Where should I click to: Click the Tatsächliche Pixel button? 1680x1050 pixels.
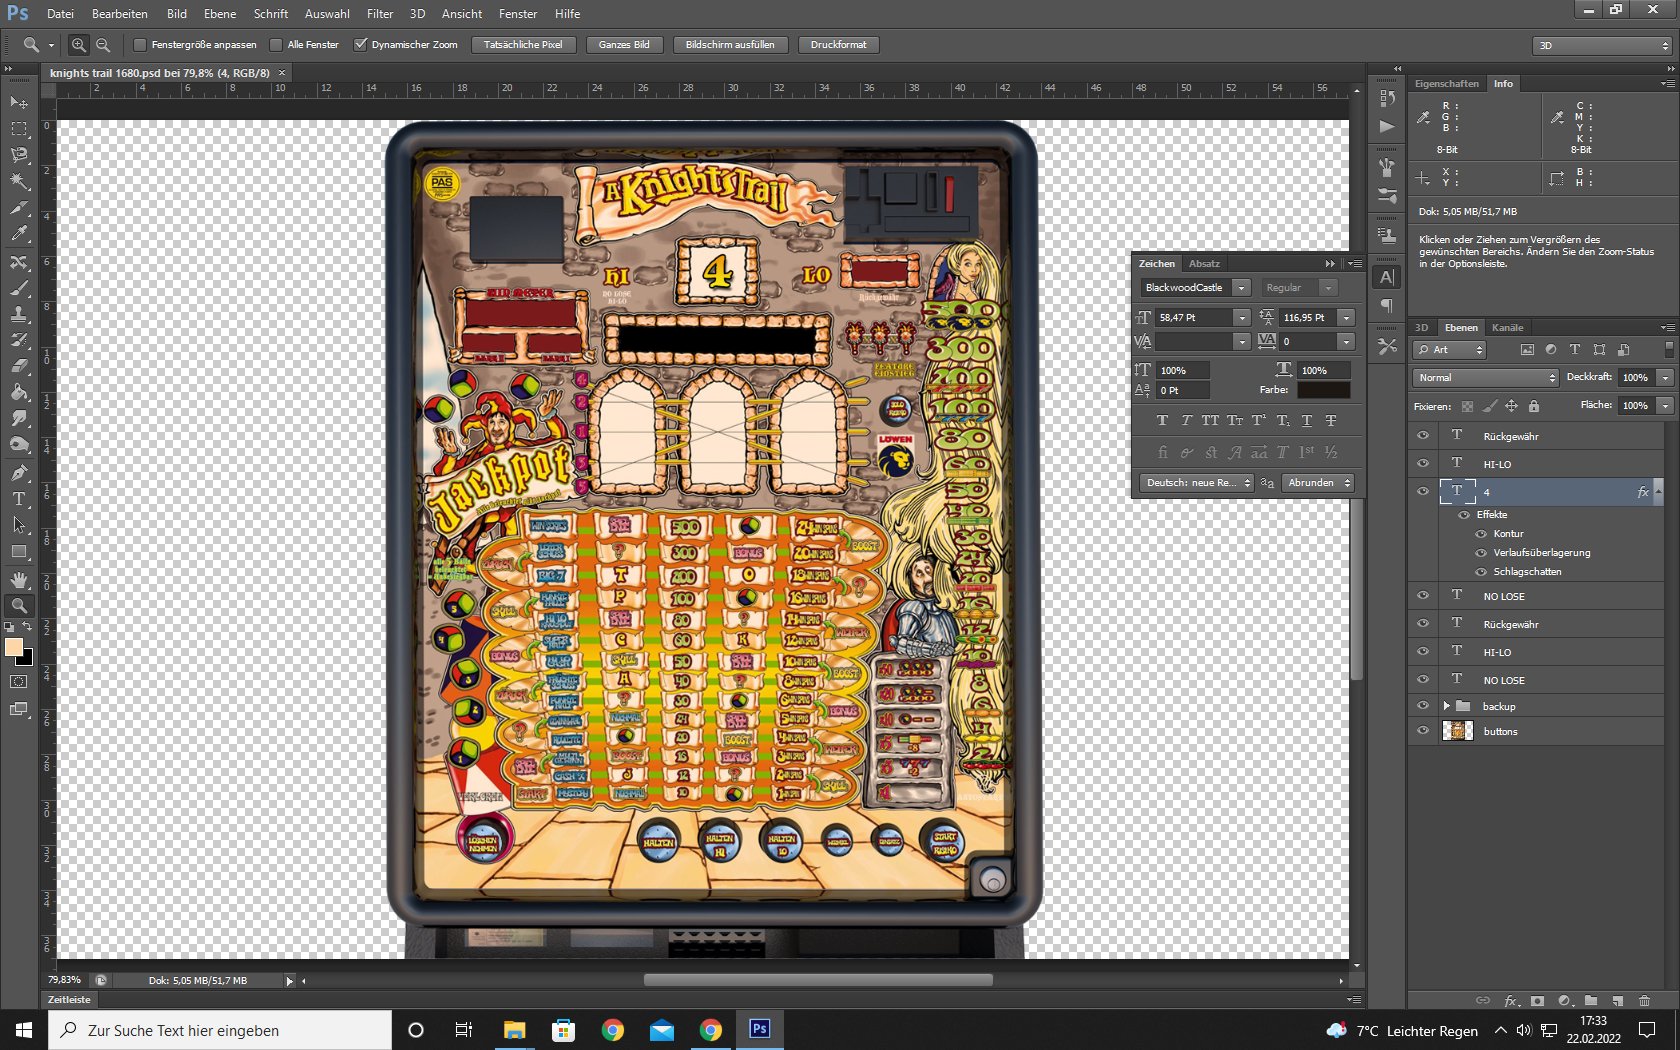click(523, 45)
